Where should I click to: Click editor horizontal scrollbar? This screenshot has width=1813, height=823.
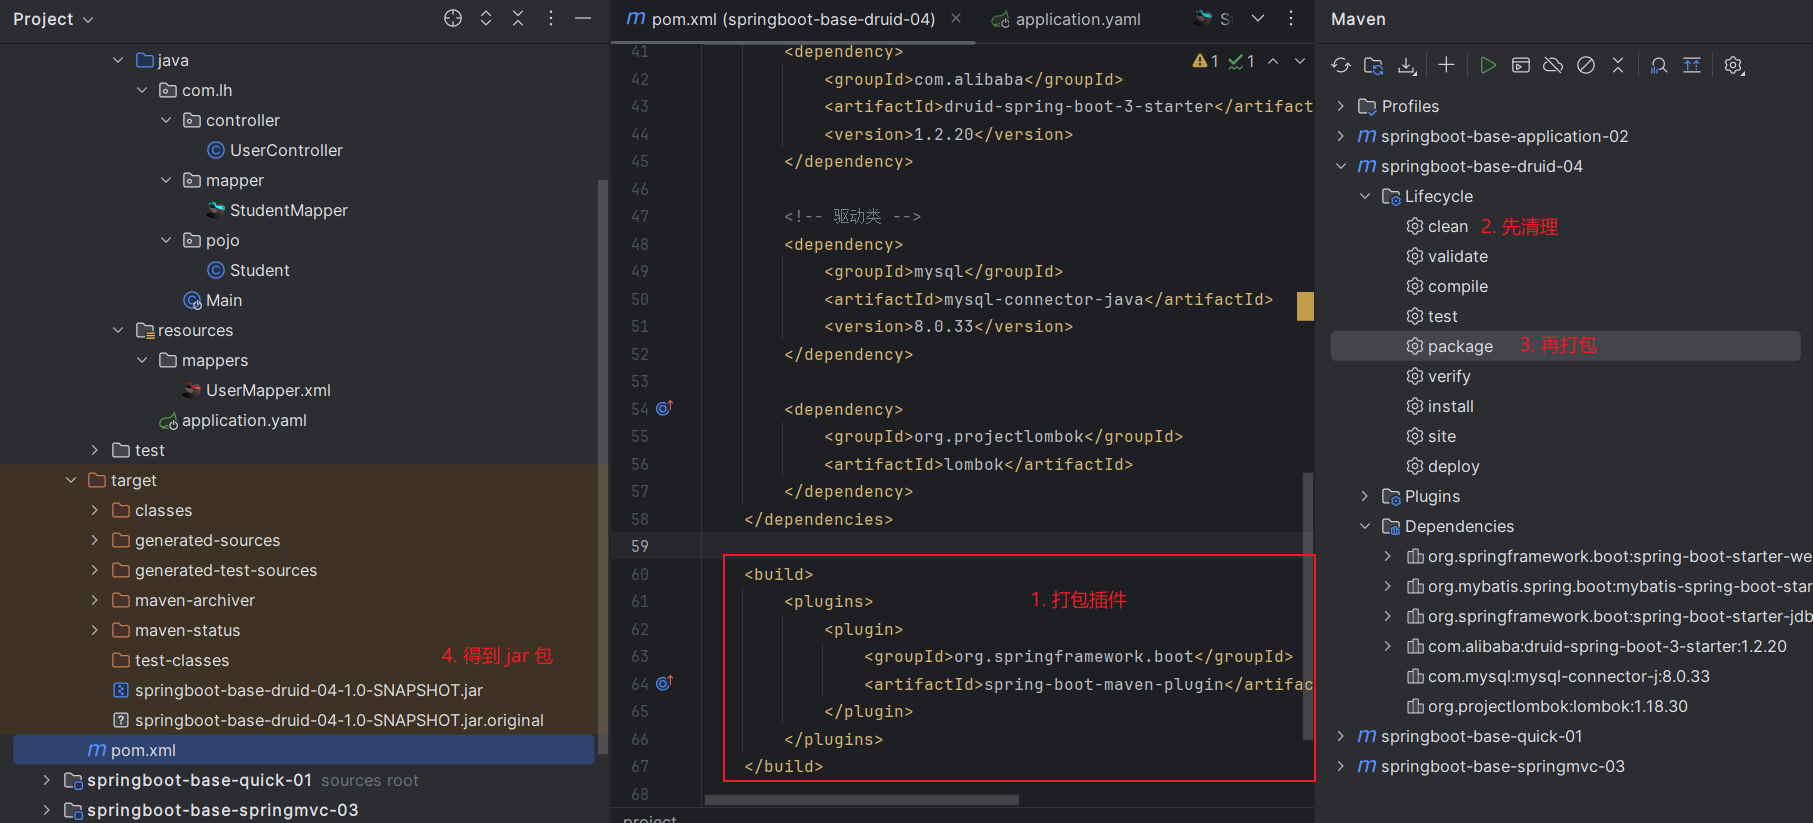pyautogui.click(x=862, y=800)
